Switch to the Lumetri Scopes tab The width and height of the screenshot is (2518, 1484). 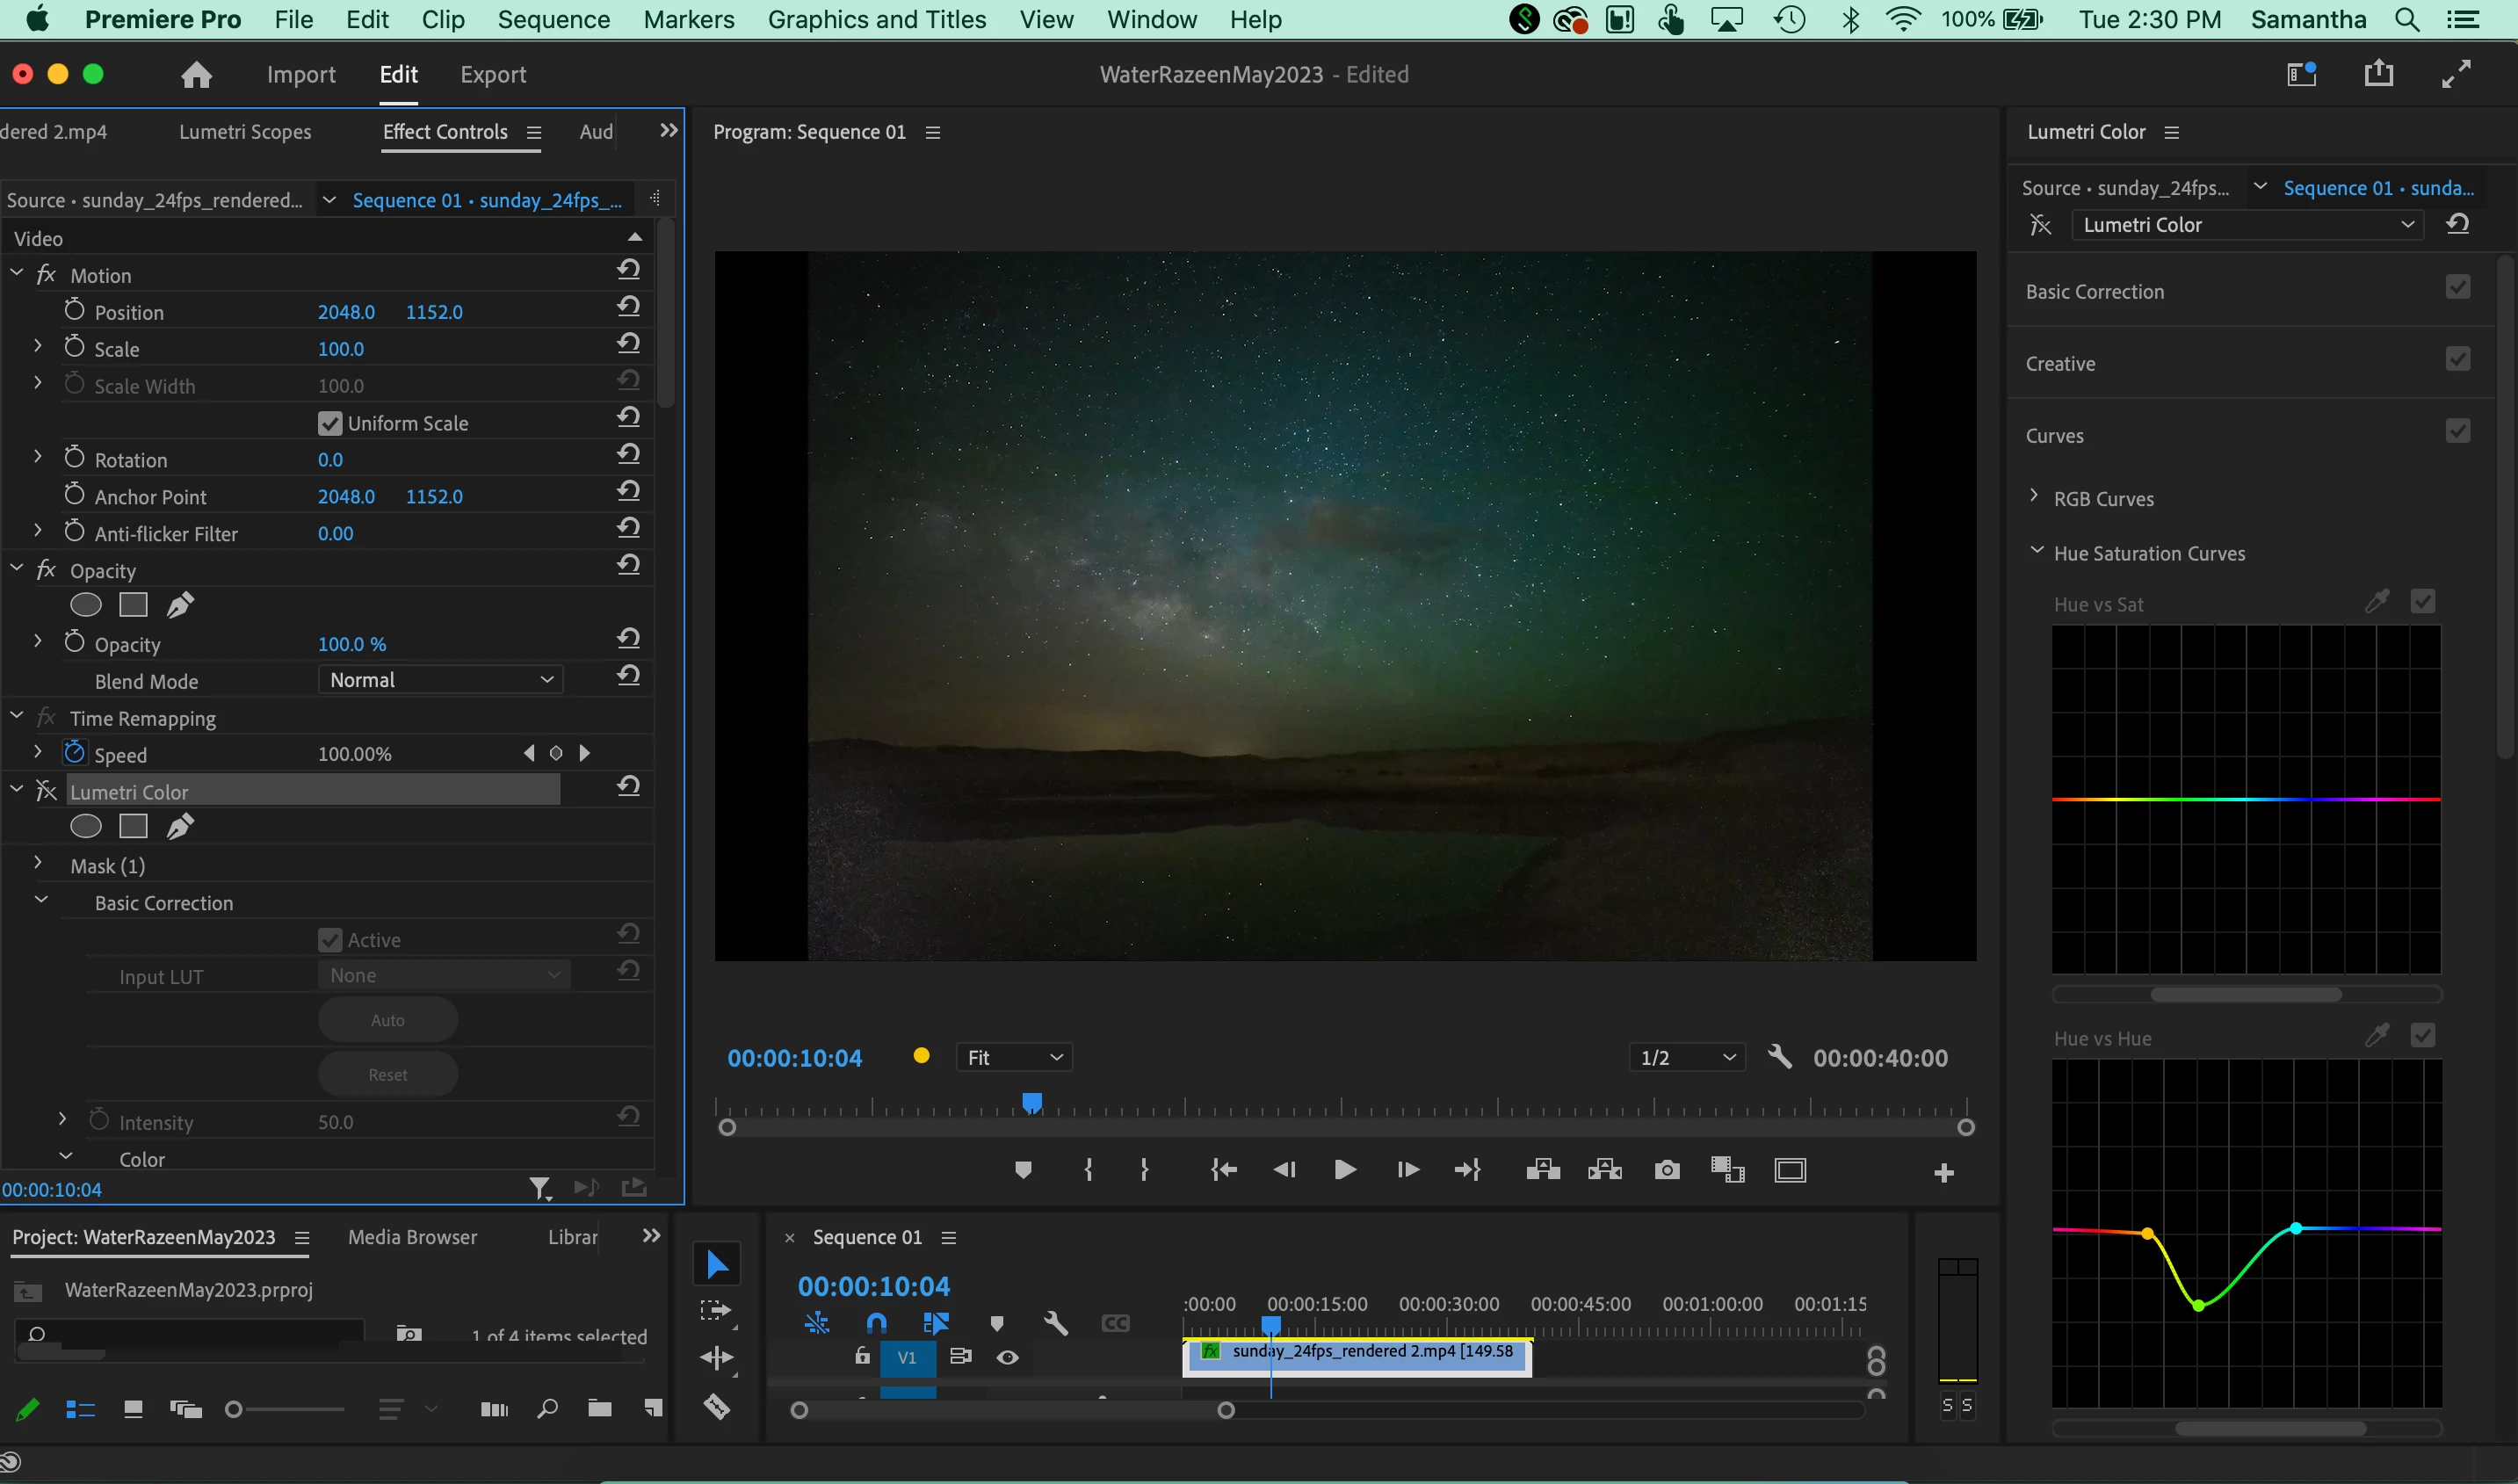245,132
